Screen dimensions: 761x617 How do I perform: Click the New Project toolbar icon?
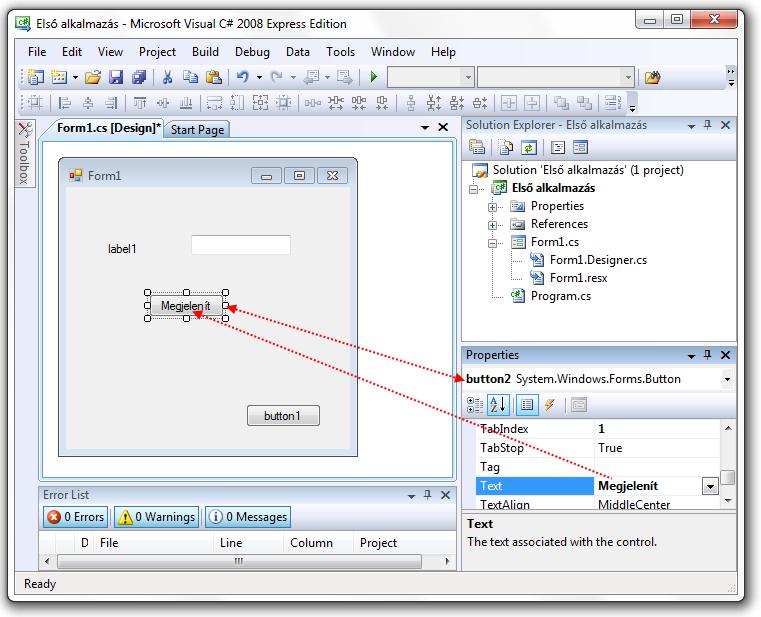(35, 77)
